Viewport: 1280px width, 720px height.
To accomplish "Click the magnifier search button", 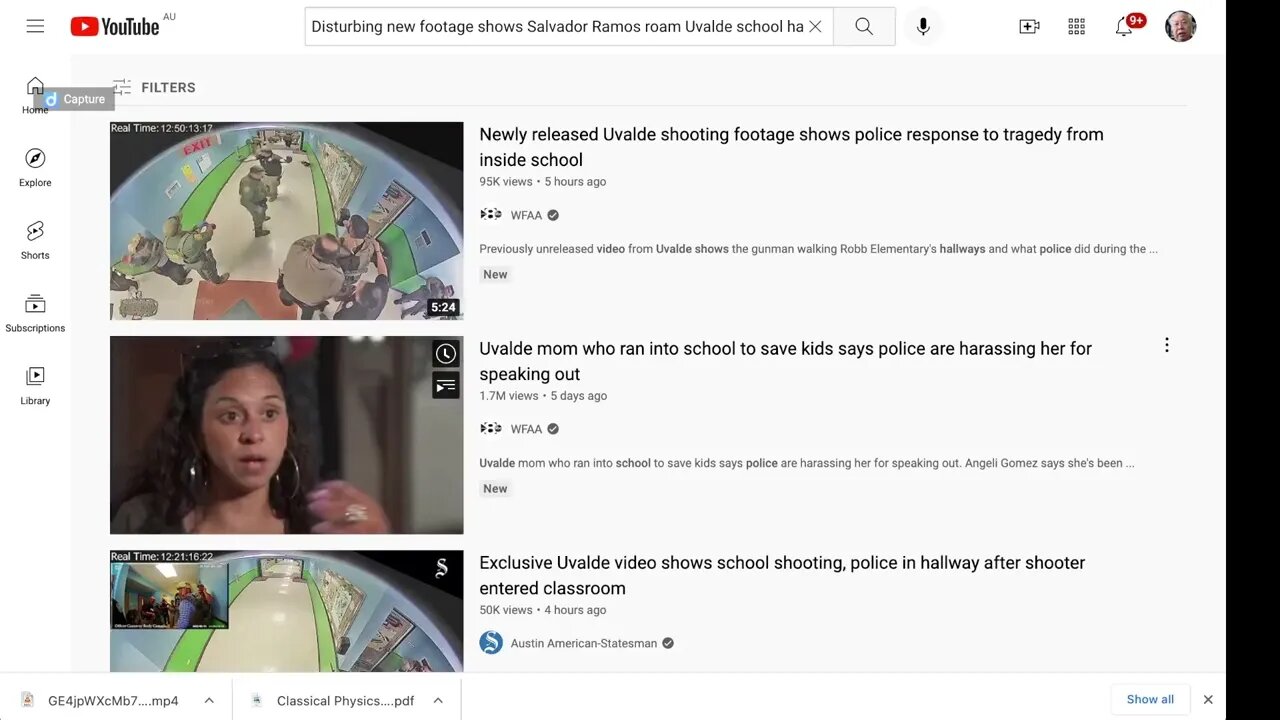I will point(864,27).
